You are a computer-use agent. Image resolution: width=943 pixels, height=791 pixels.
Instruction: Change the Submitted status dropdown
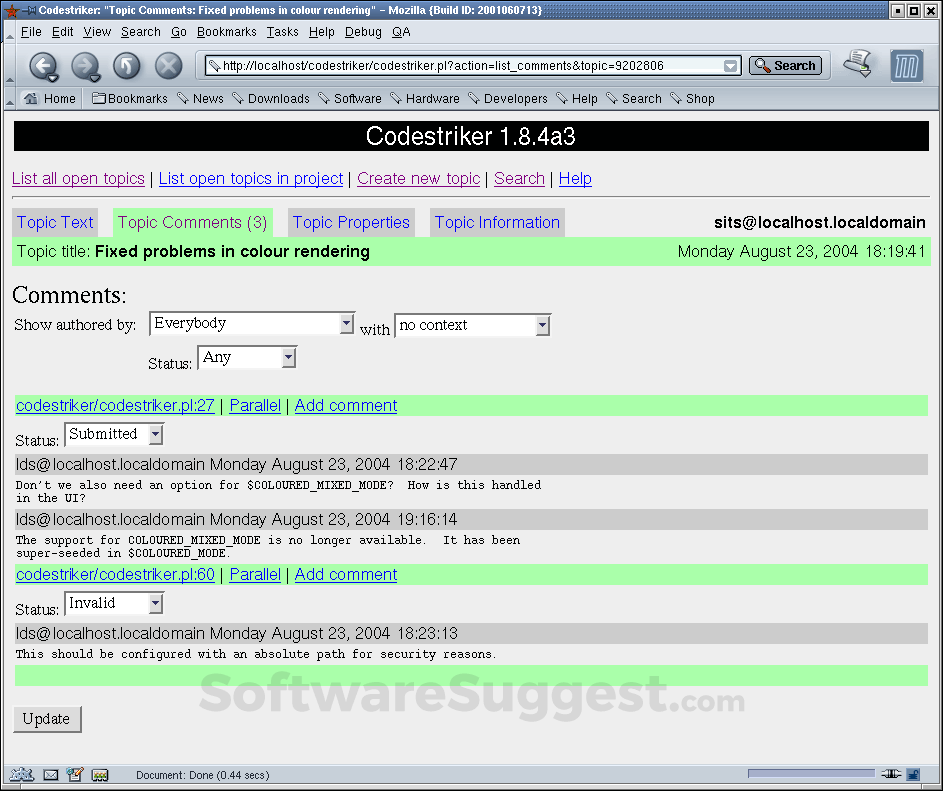[113, 434]
